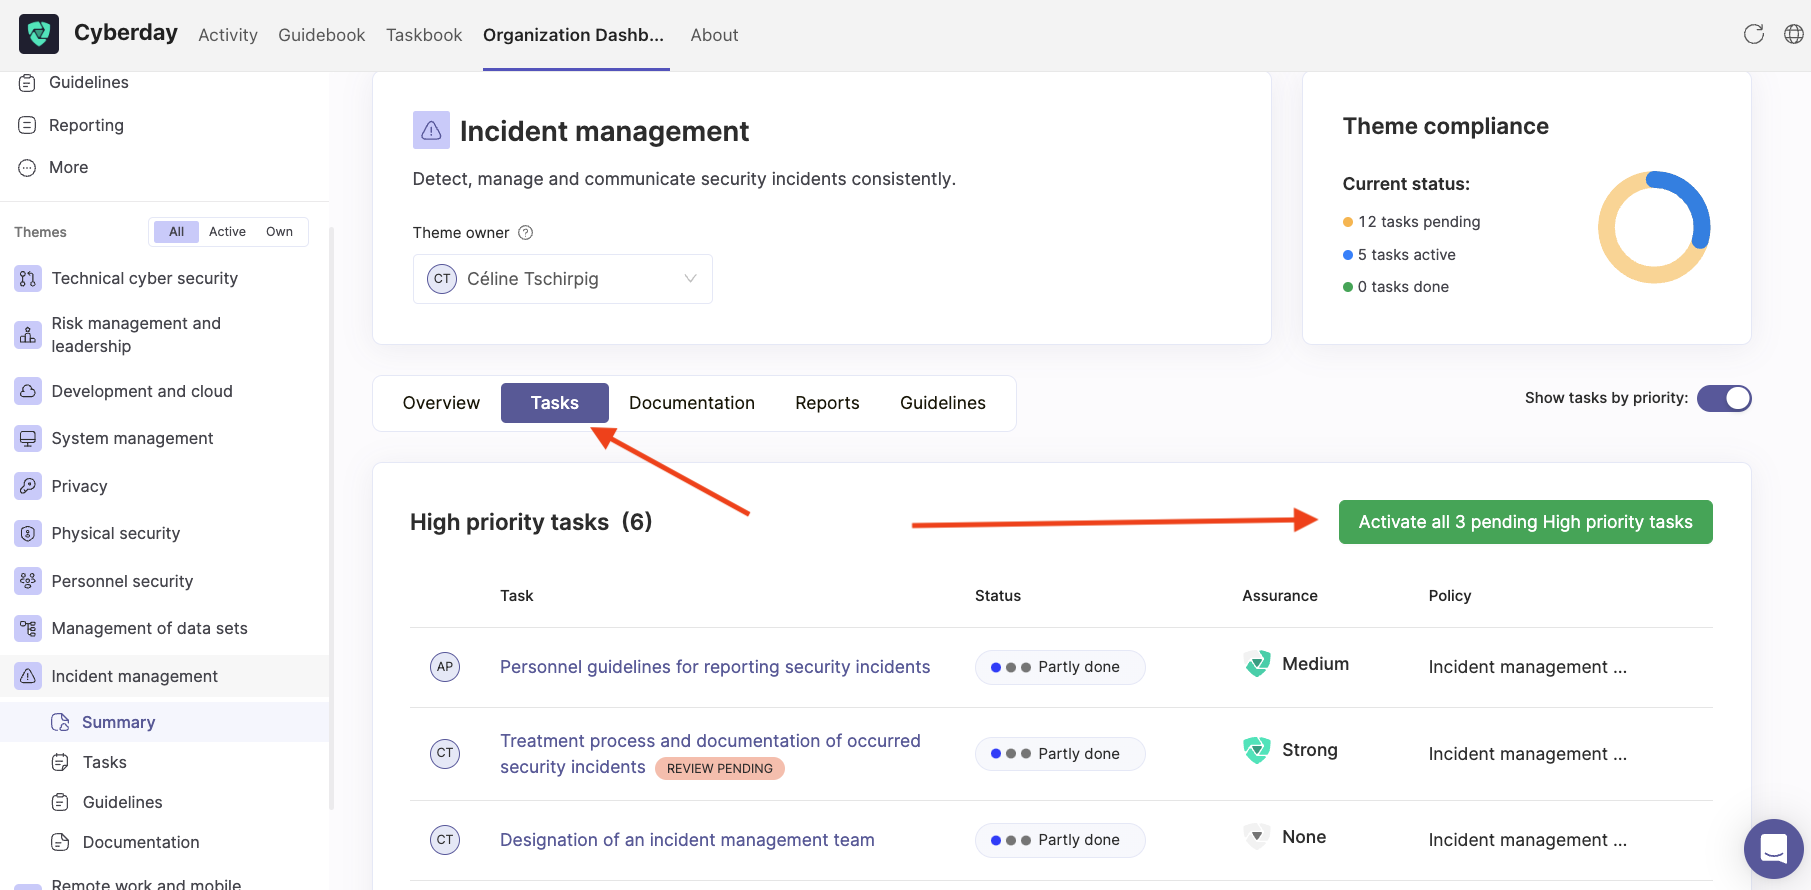Select the Active themes filter
The height and width of the screenshot is (890, 1811).
[x=227, y=231]
